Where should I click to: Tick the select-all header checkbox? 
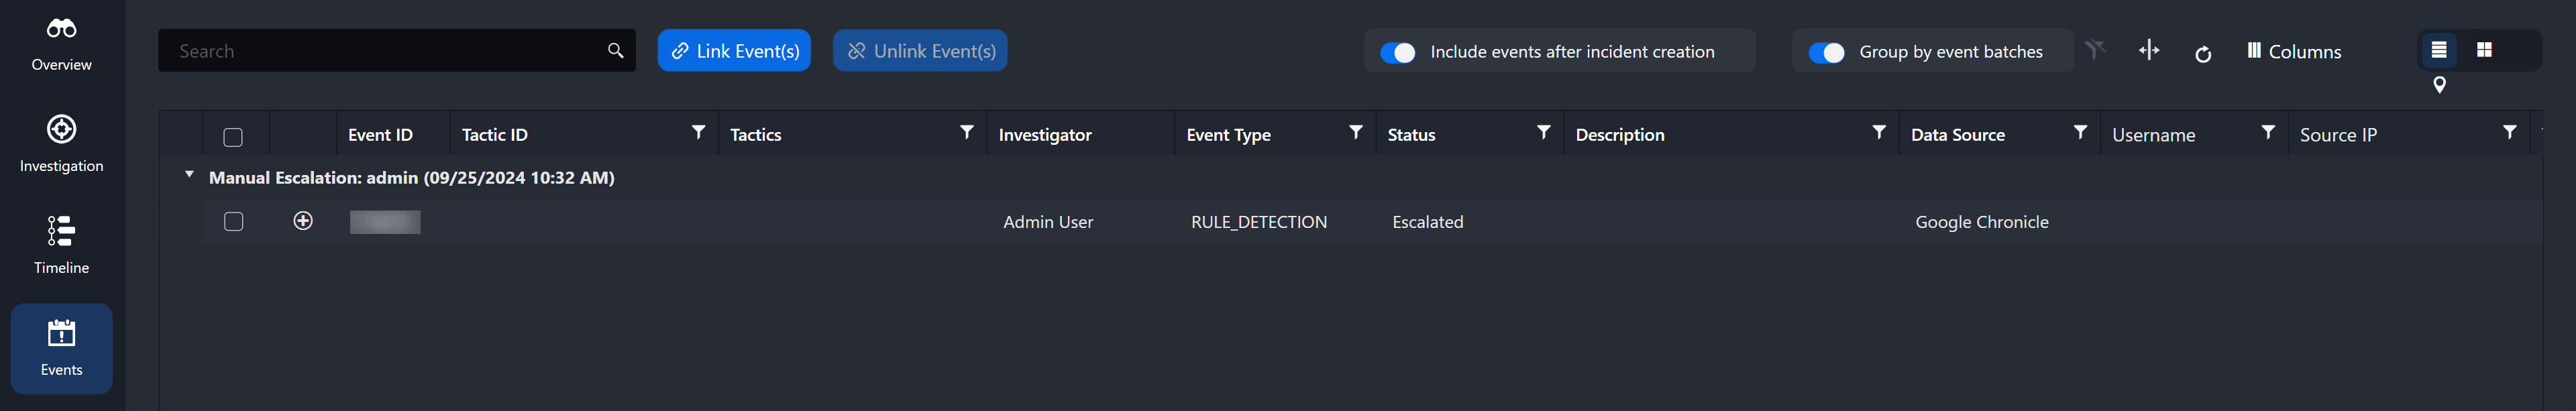(x=233, y=137)
